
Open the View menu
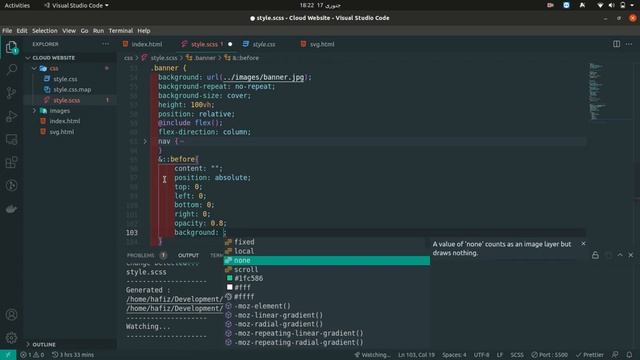point(69,31)
